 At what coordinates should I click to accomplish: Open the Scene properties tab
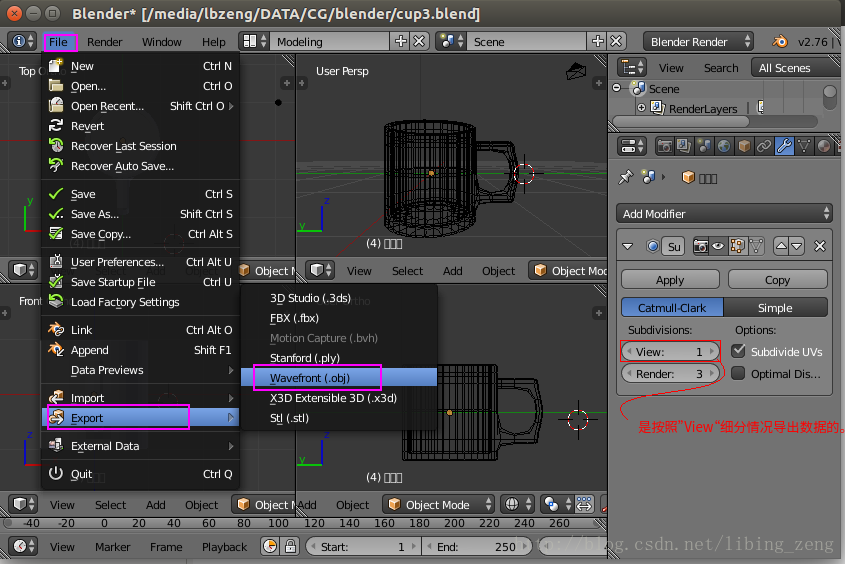[704, 146]
